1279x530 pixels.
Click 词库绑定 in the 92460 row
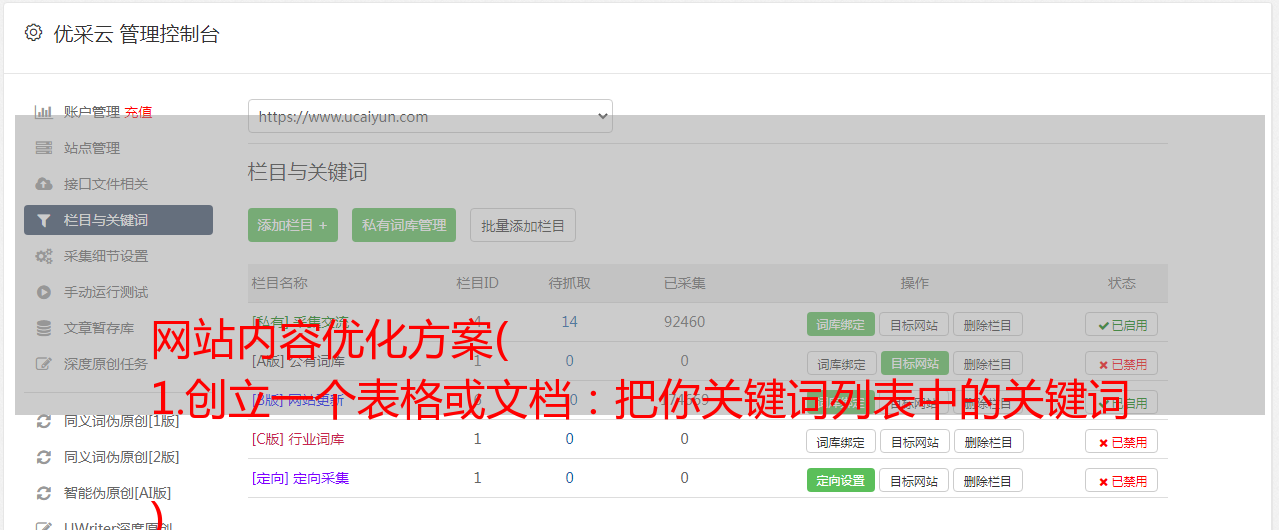coord(841,324)
